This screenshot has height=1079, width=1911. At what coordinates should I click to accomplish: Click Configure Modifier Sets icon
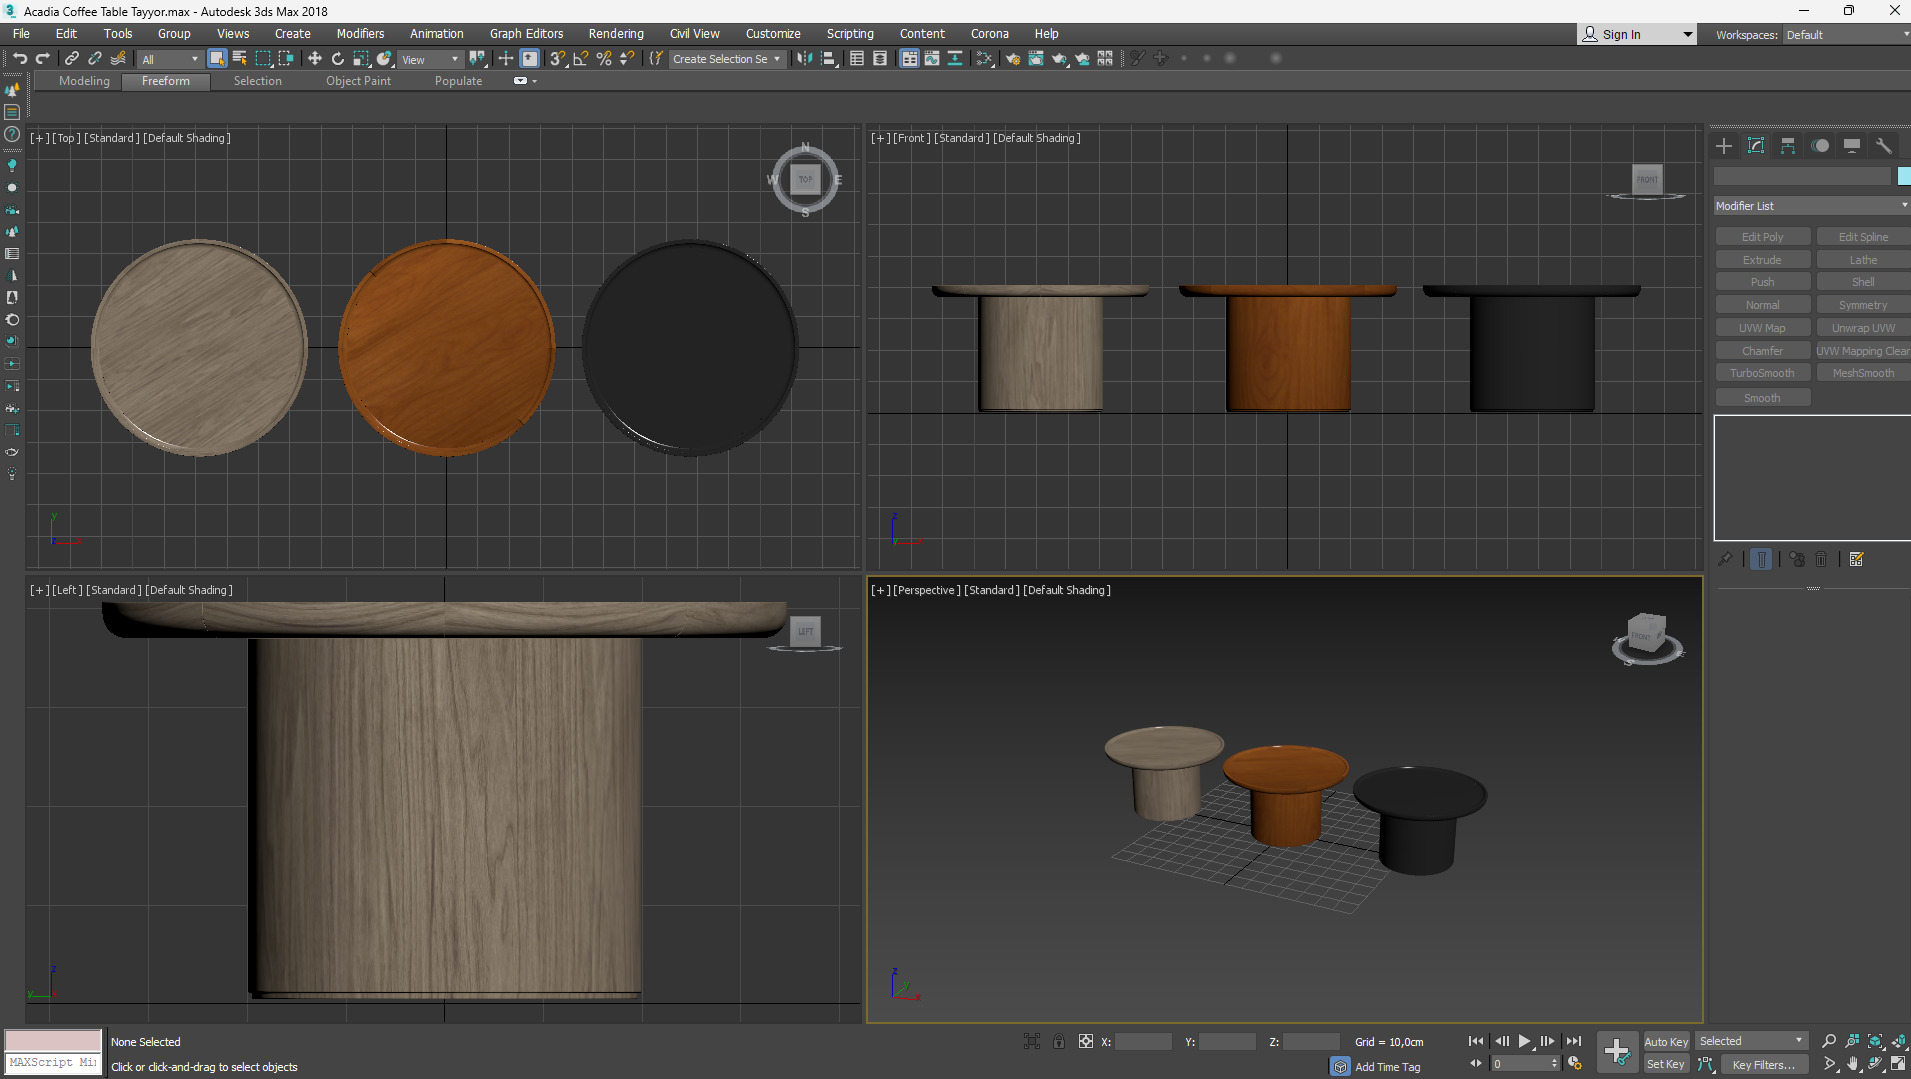[x=1857, y=560]
